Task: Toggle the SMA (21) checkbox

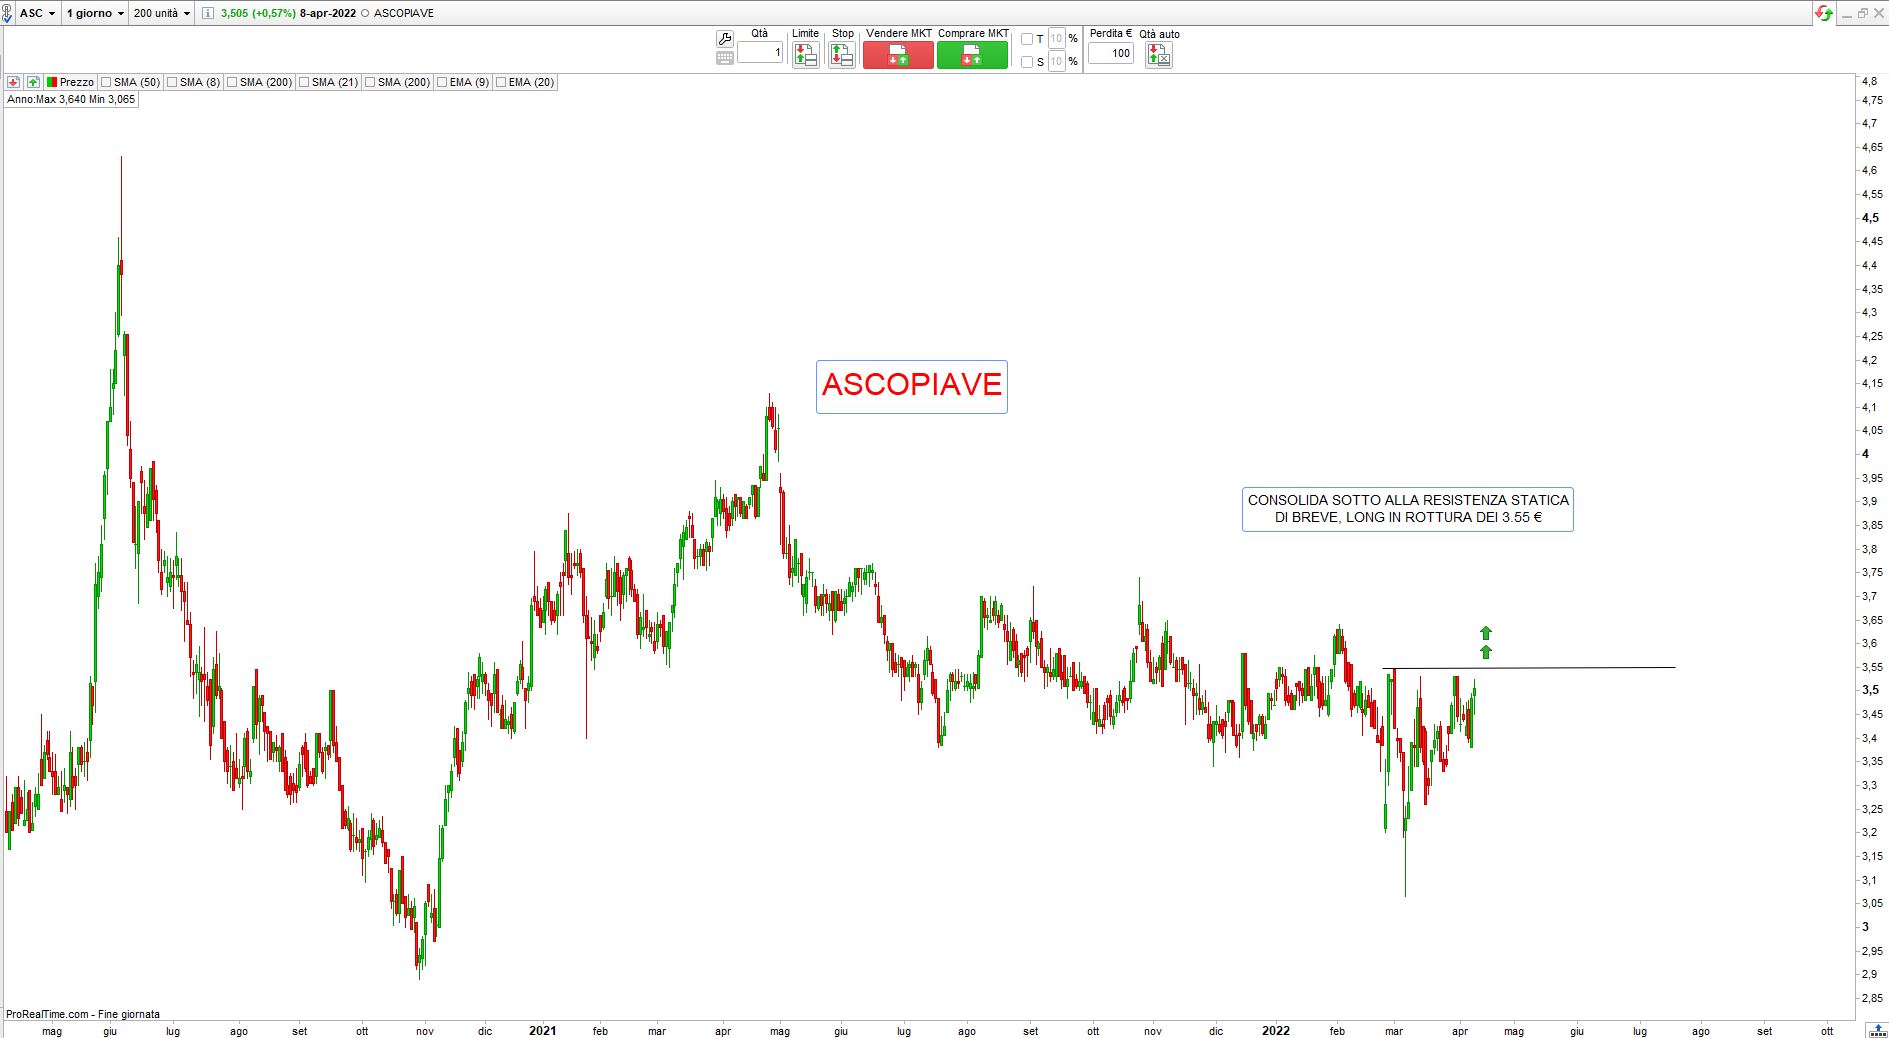Action: pos(305,82)
